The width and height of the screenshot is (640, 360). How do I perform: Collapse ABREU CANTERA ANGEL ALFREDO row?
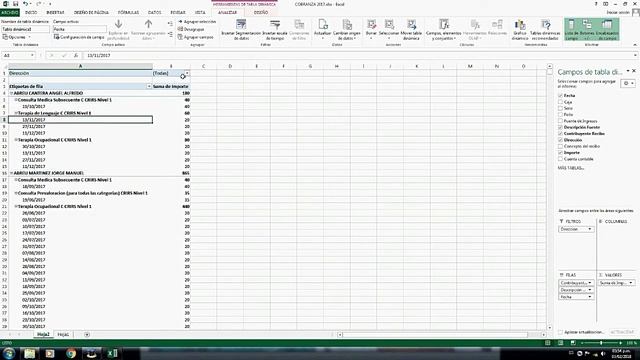coord(11,93)
